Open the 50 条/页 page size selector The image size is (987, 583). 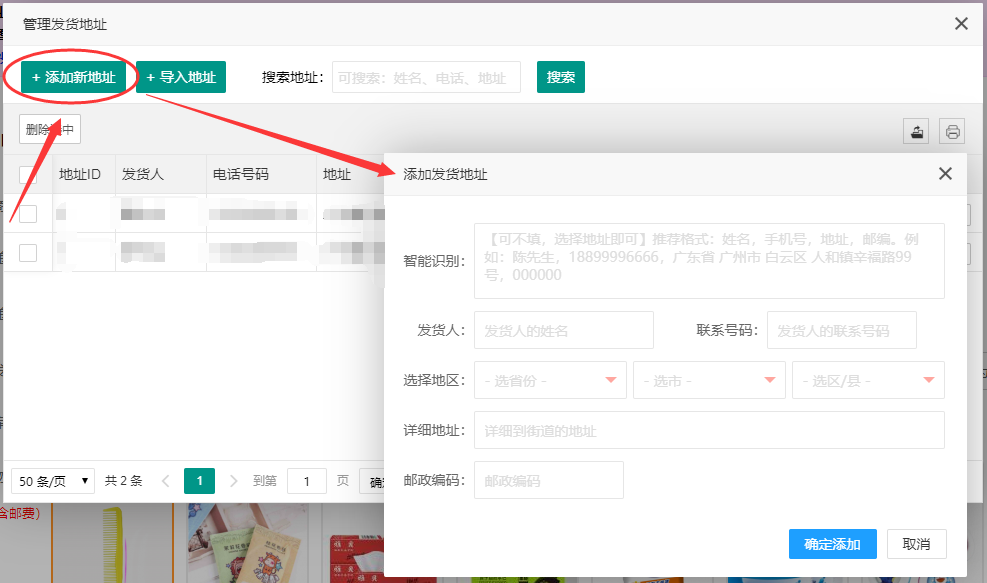54,481
